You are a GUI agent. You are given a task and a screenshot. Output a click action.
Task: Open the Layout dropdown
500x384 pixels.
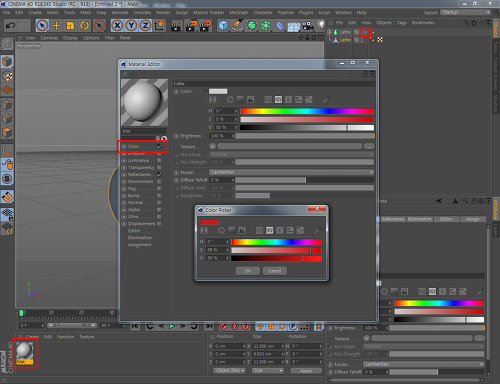point(465,12)
